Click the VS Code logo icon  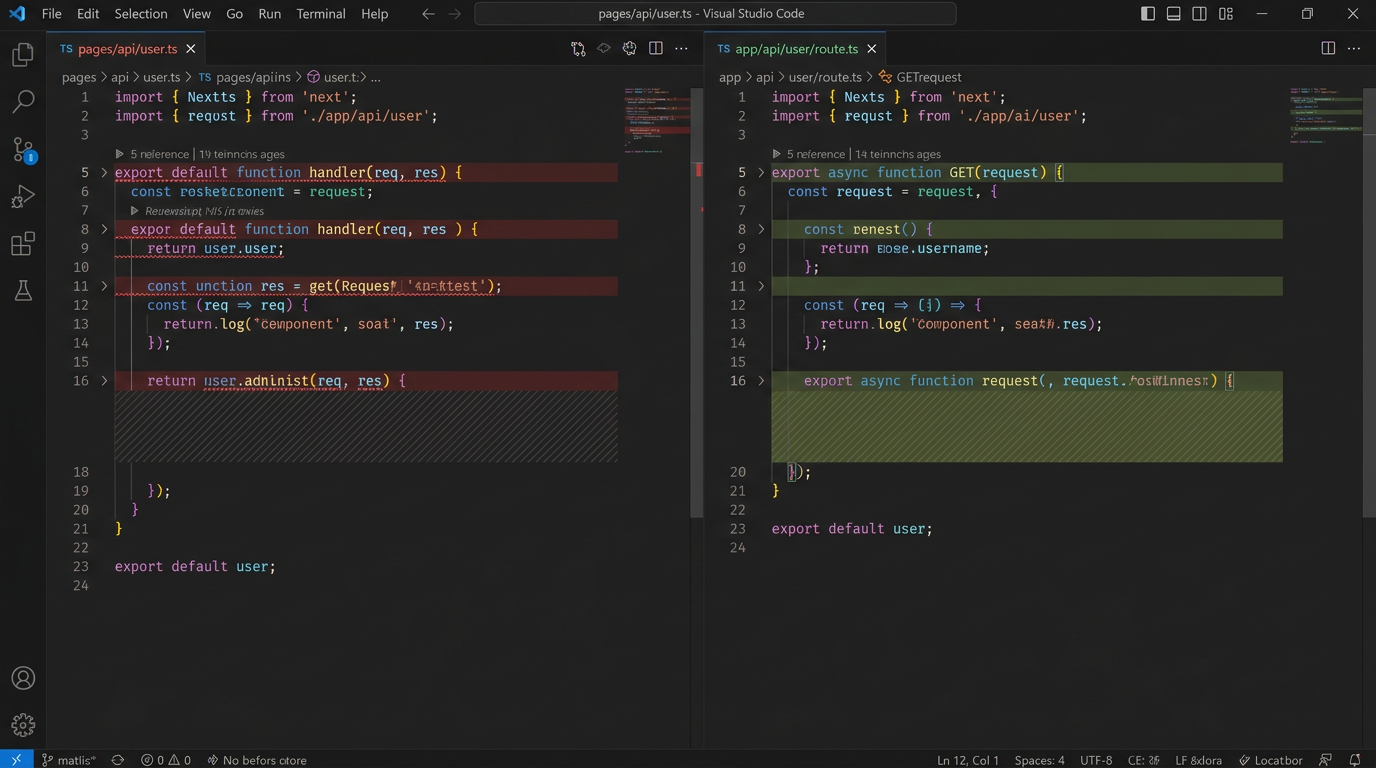pos(17,14)
